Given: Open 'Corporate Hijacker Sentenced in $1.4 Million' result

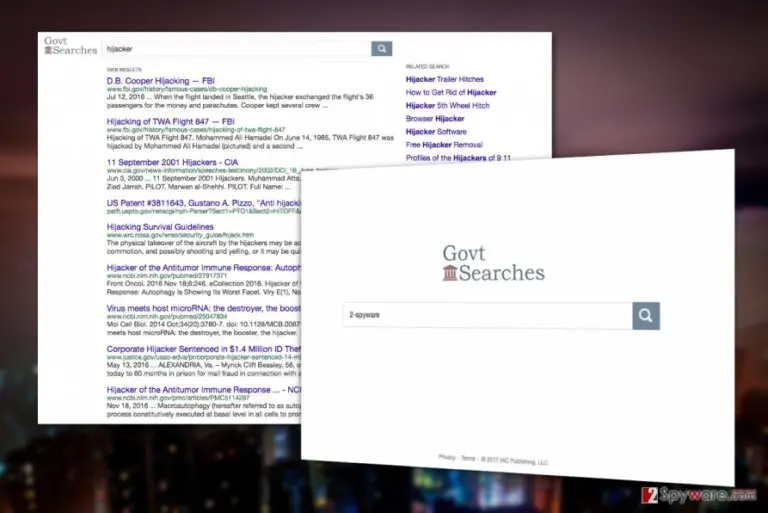Looking at the screenshot, I should (x=204, y=349).
